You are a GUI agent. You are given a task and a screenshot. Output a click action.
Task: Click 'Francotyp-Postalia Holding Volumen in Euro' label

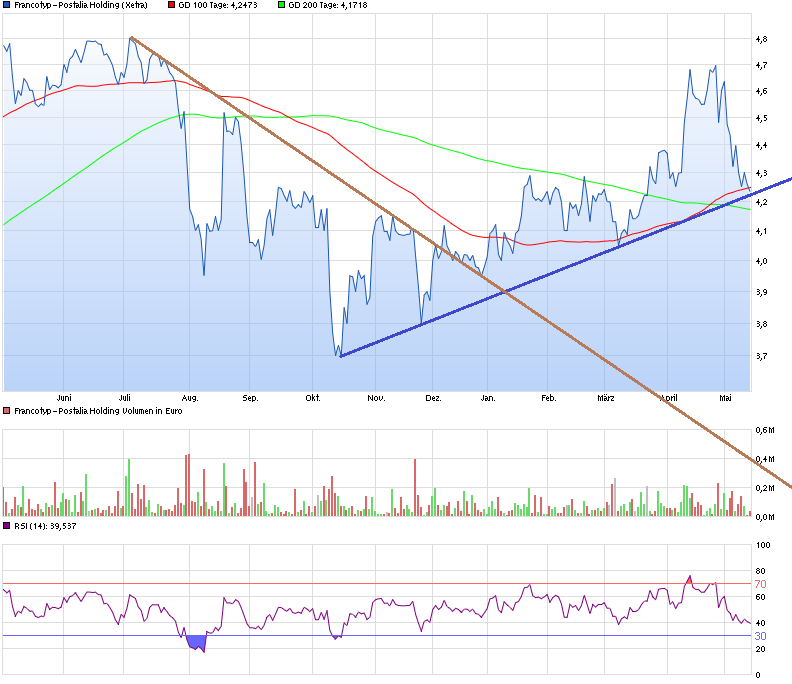tap(98, 411)
